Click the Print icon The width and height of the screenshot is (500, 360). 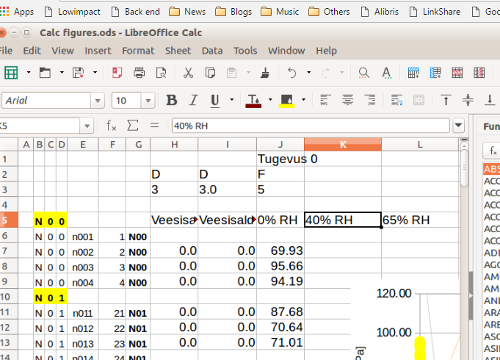(139, 72)
